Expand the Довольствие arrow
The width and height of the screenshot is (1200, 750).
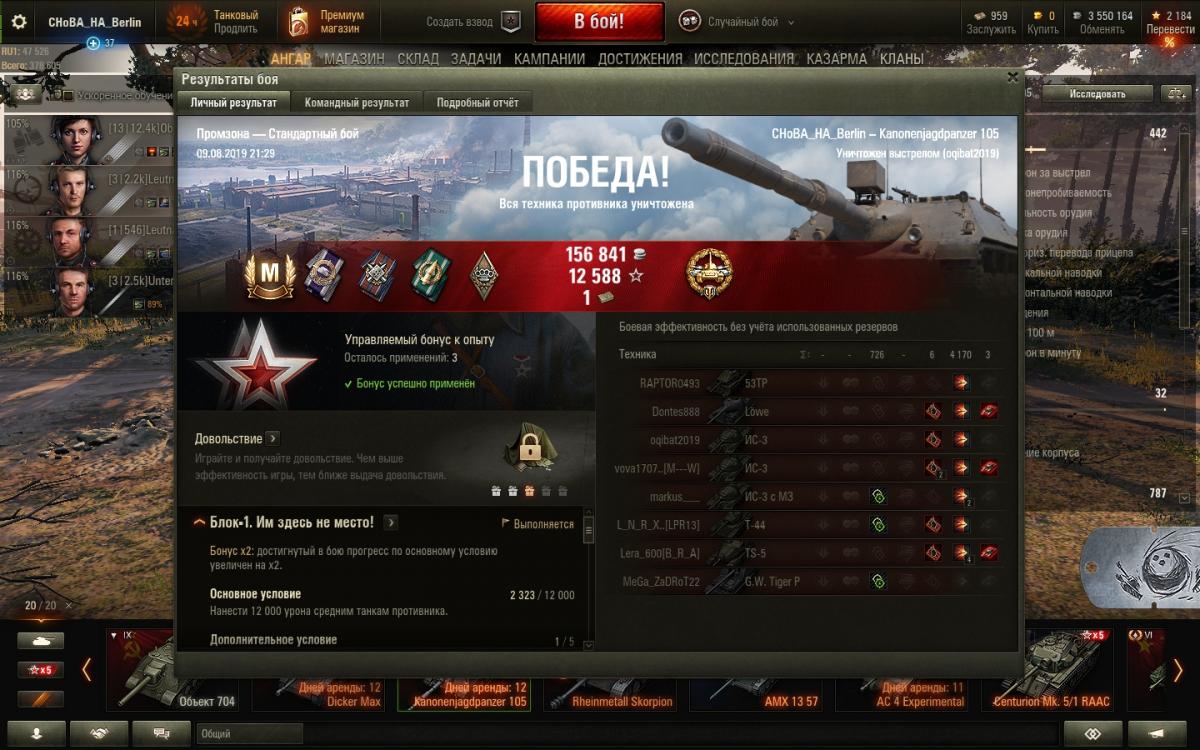(x=273, y=438)
